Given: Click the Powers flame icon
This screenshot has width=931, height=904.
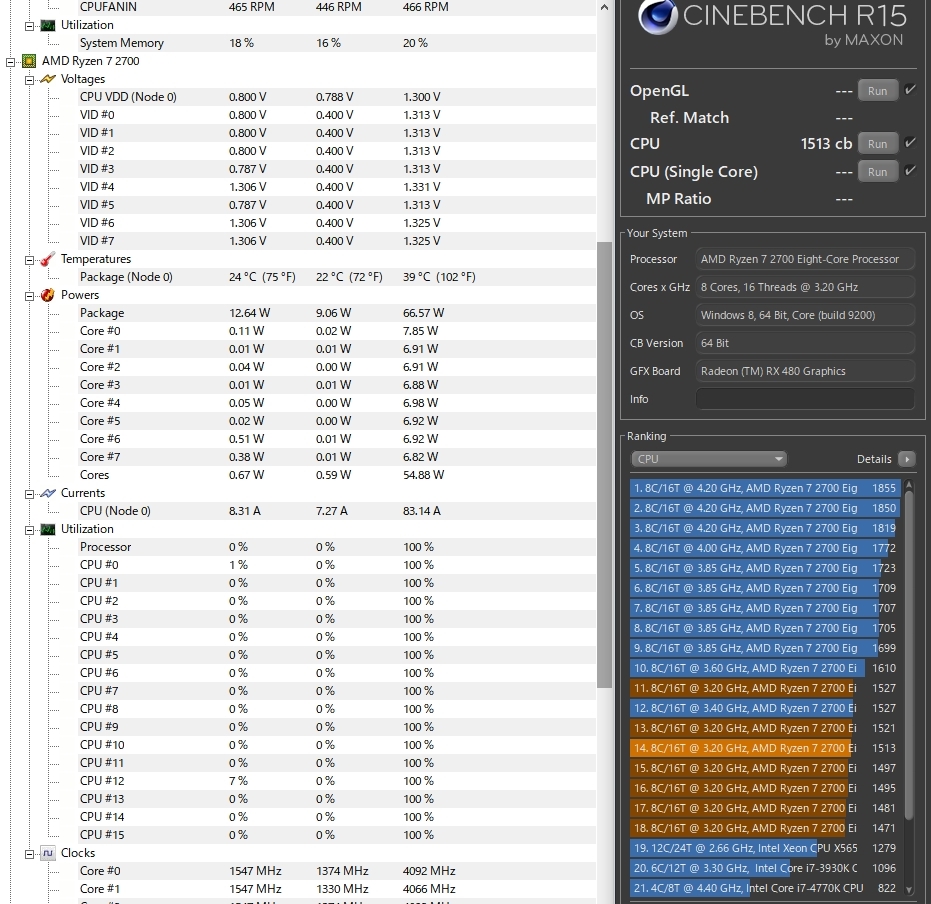Looking at the screenshot, I should (48, 295).
